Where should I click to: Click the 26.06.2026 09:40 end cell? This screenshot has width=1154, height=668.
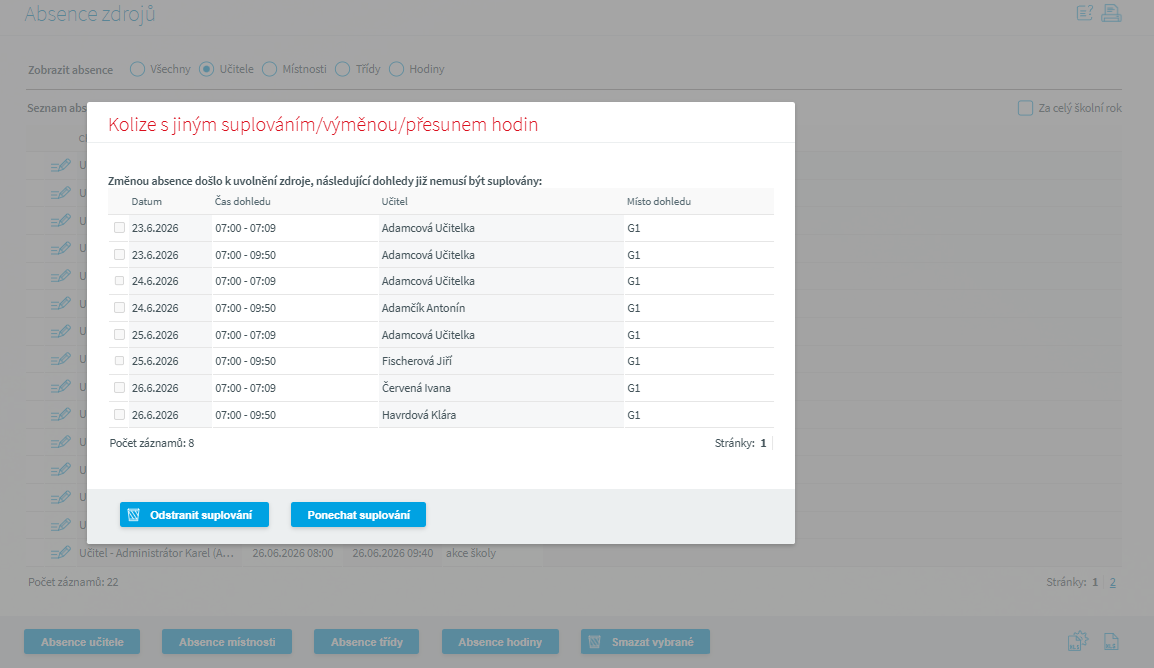pyautogui.click(x=392, y=553)
